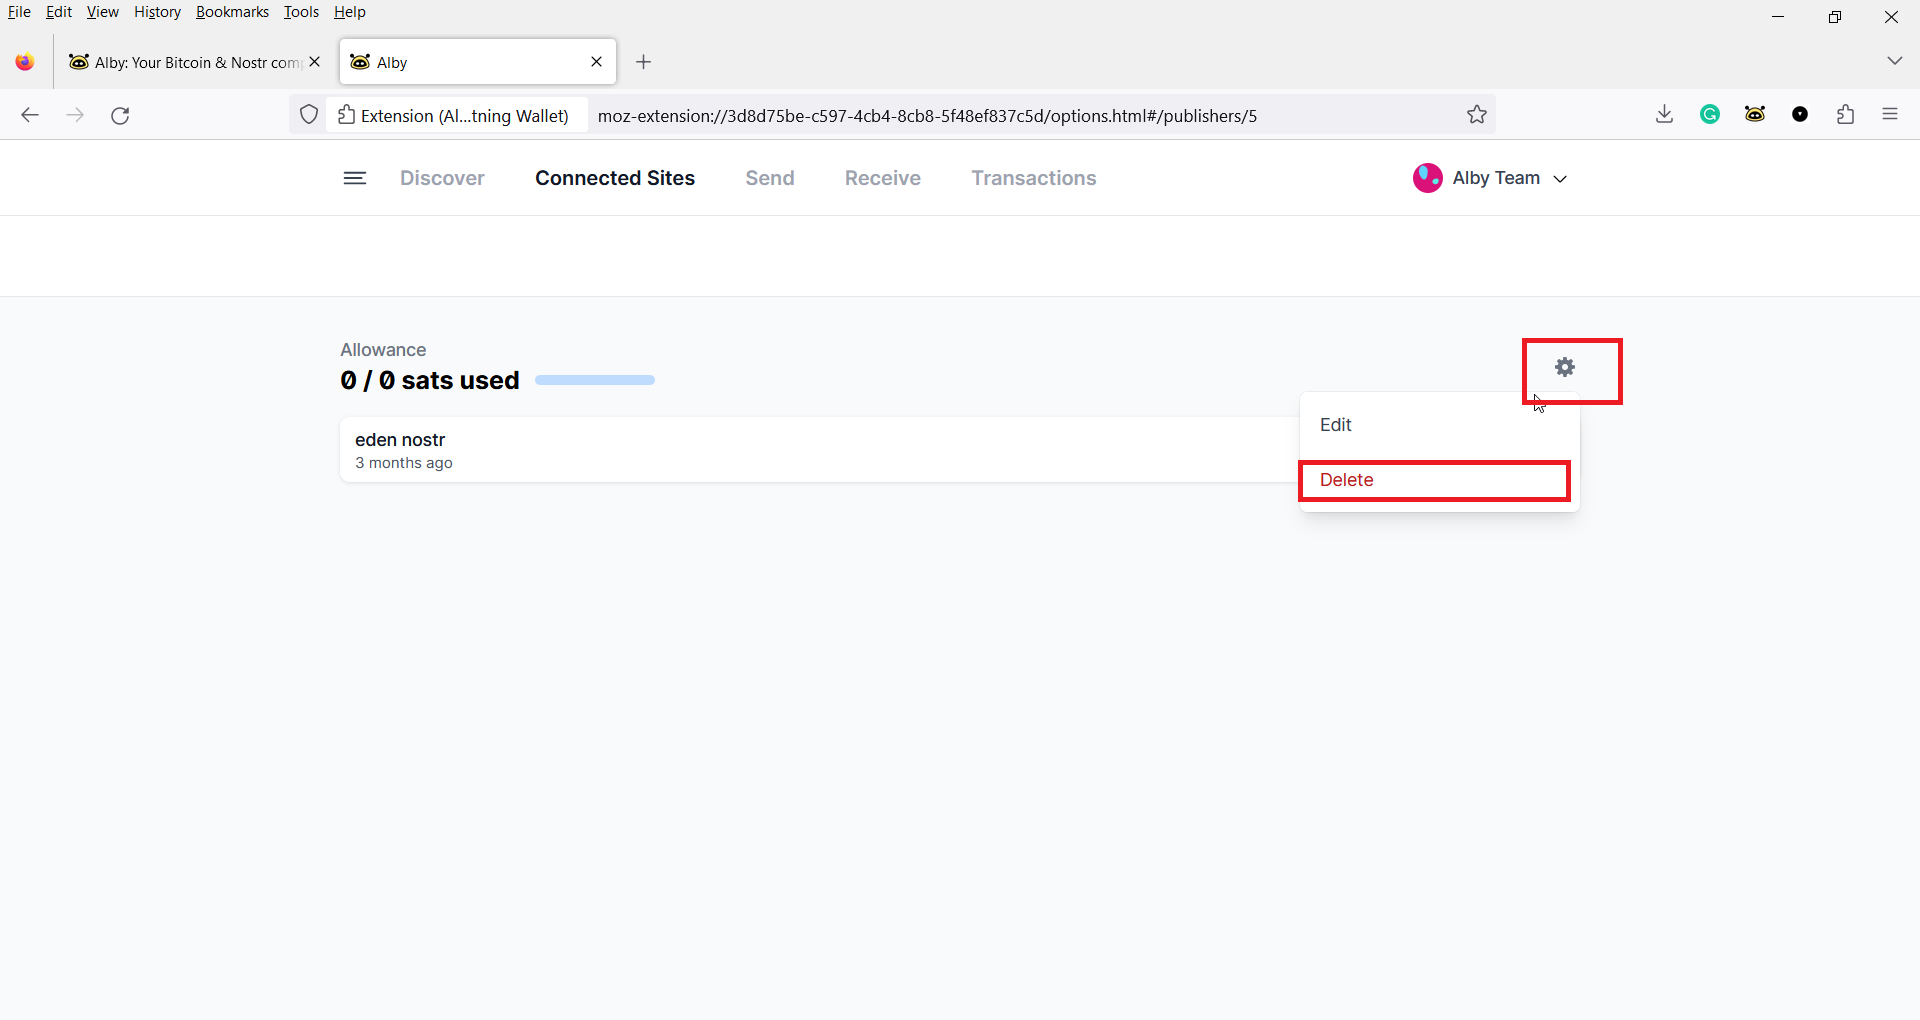Open the Alby extension toolbar icon
Screen dimensions: 1920x1020
click(x=1755, y=115)
